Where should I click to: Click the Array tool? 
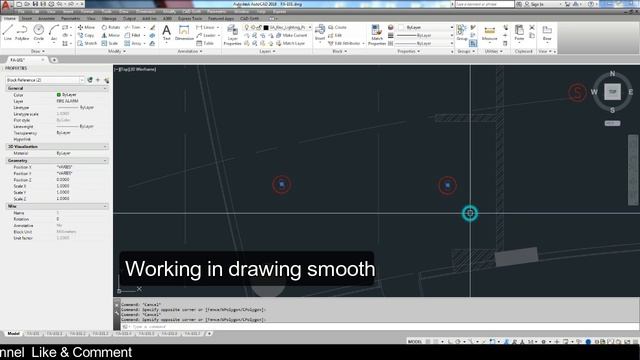133,43
